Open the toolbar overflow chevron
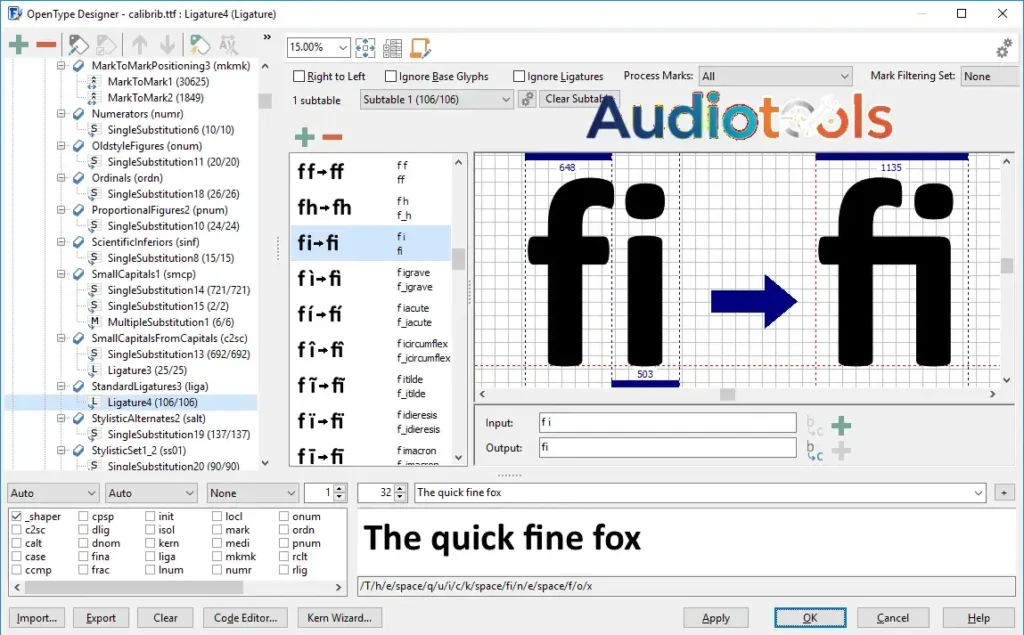1024x635 pixels. click(267, 37)
